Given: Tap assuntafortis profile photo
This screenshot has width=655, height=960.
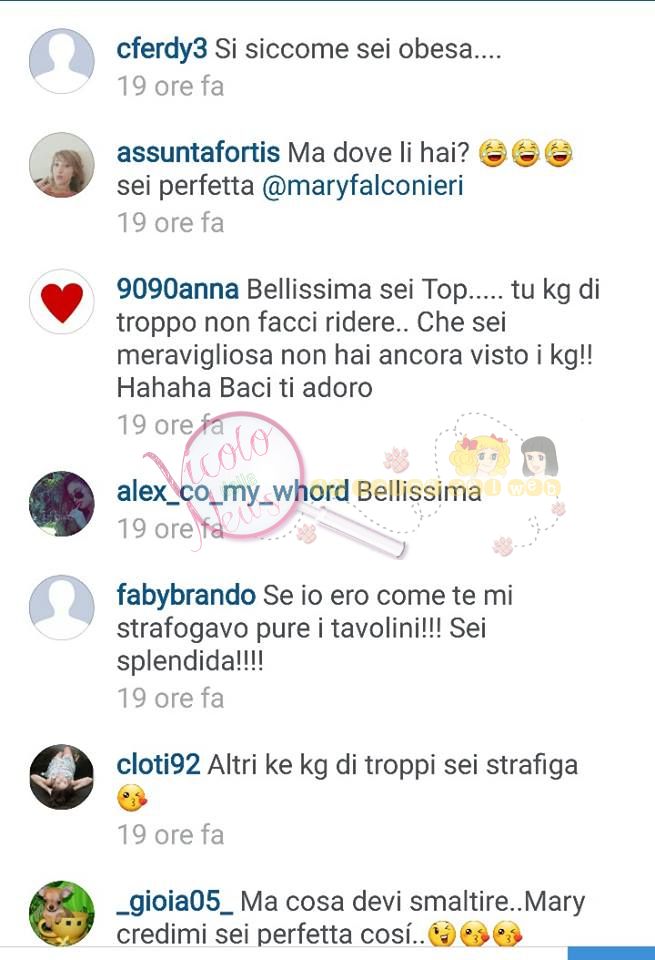Looking at the screenshot, I should pos(62,165).
